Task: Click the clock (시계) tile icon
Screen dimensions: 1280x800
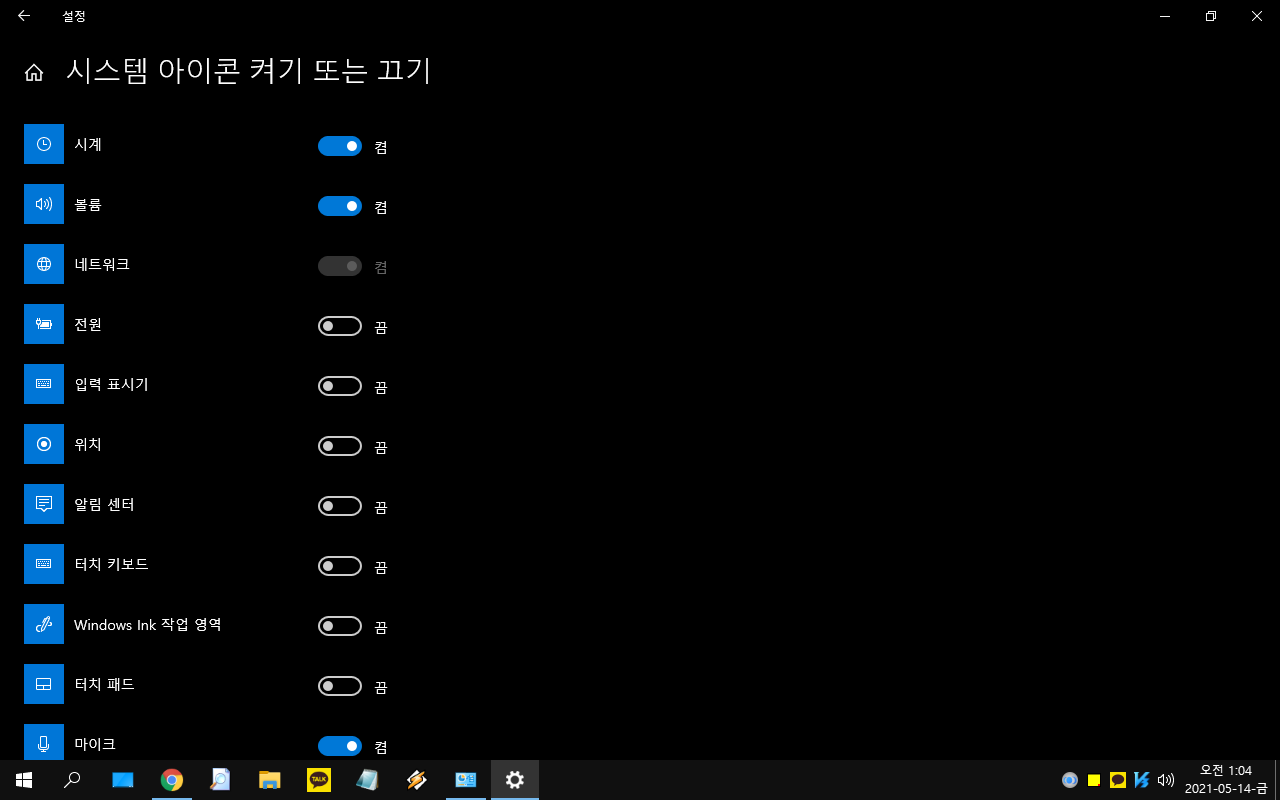Action: coord(44,144)
